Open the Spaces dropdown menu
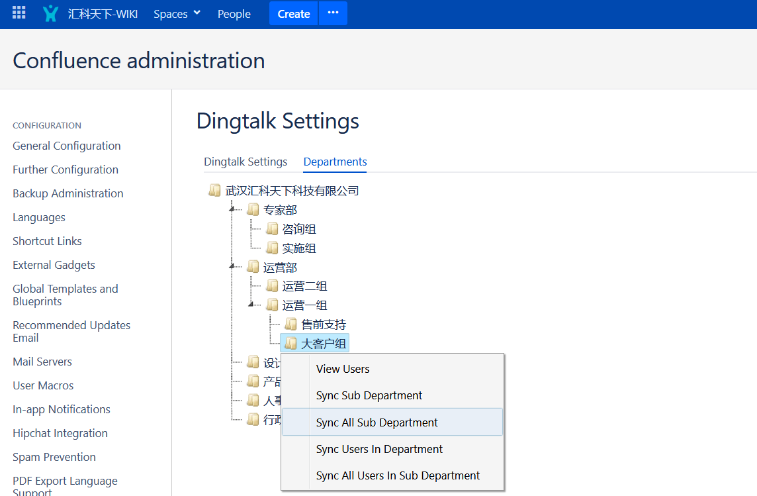The image size is (757, 496). click(x=176, y=14)
